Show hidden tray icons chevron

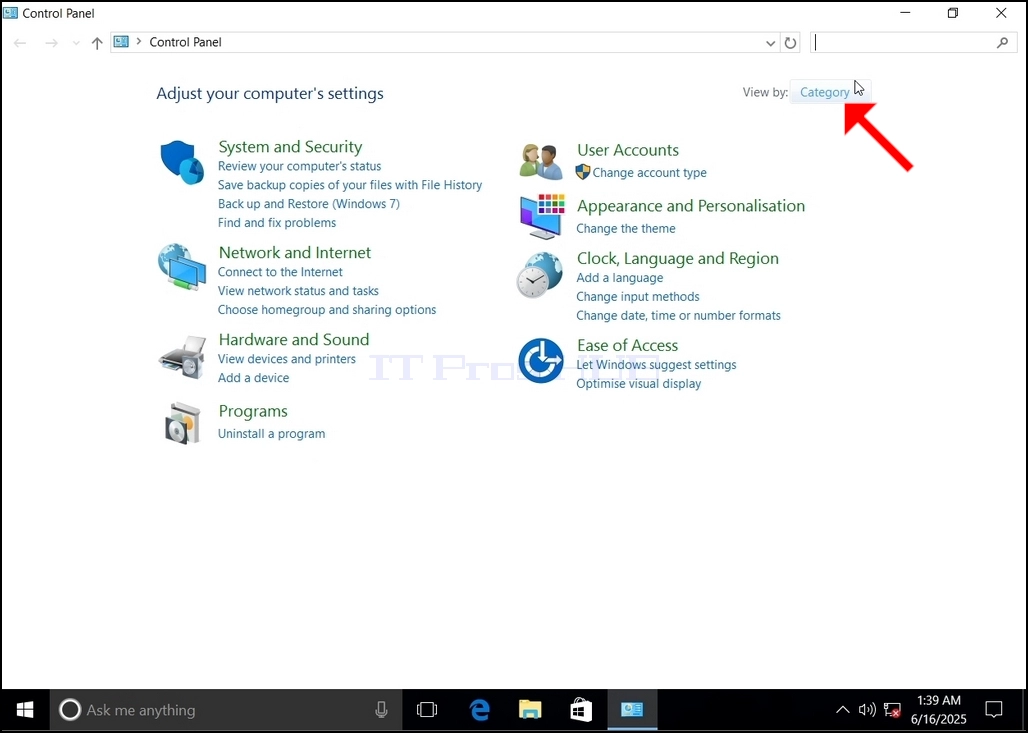(x=842, y=710)
